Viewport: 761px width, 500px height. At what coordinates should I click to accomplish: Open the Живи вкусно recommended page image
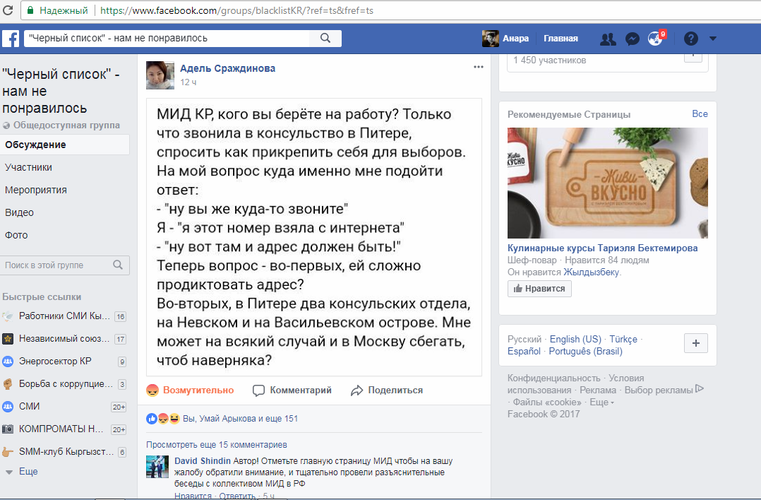click(x=607, y=183)
